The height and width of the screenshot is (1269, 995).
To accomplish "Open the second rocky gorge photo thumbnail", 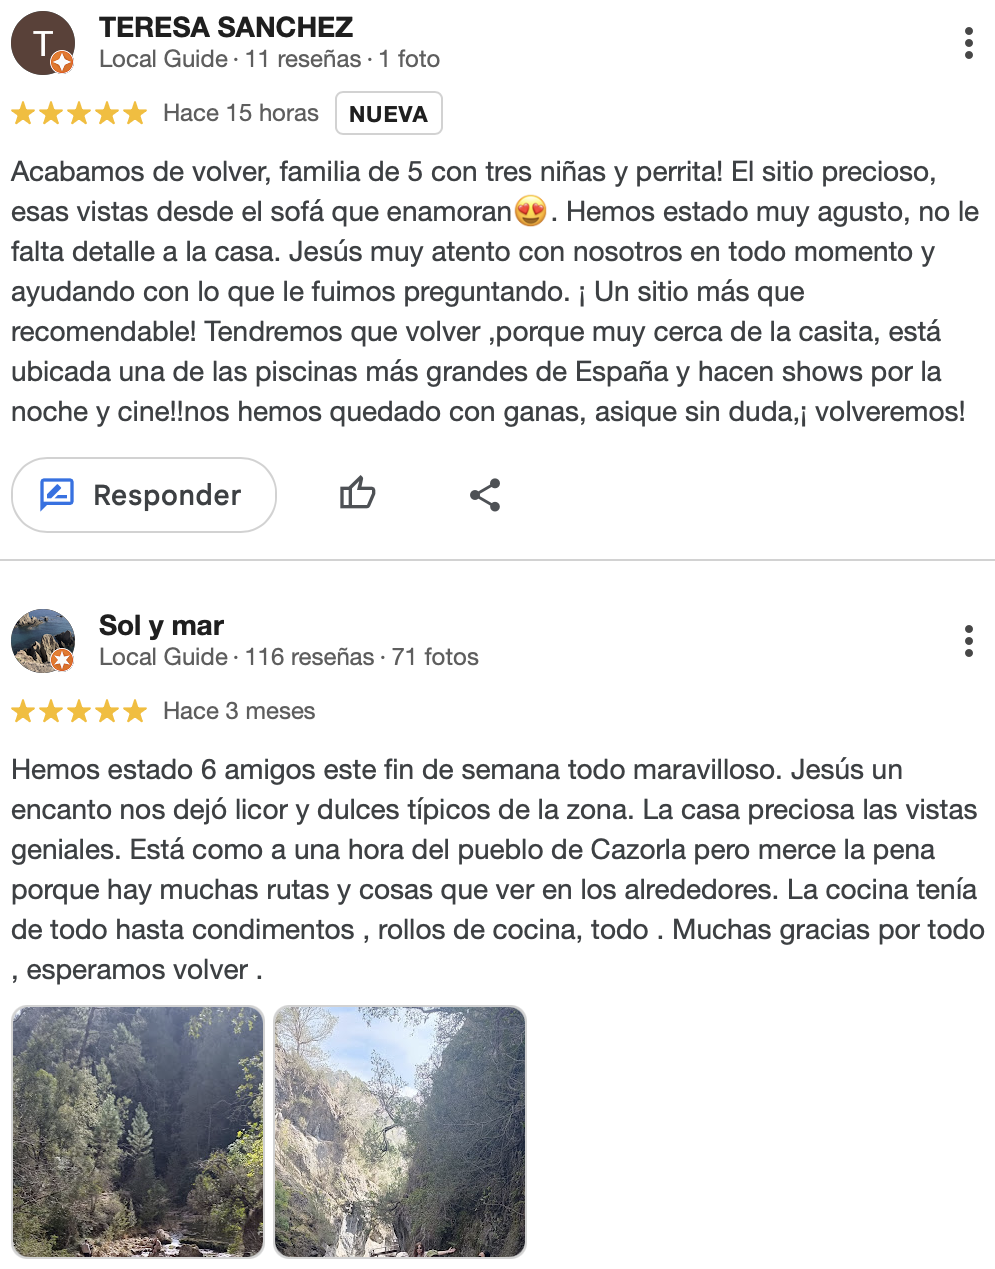I will [x=400, y=1132].
